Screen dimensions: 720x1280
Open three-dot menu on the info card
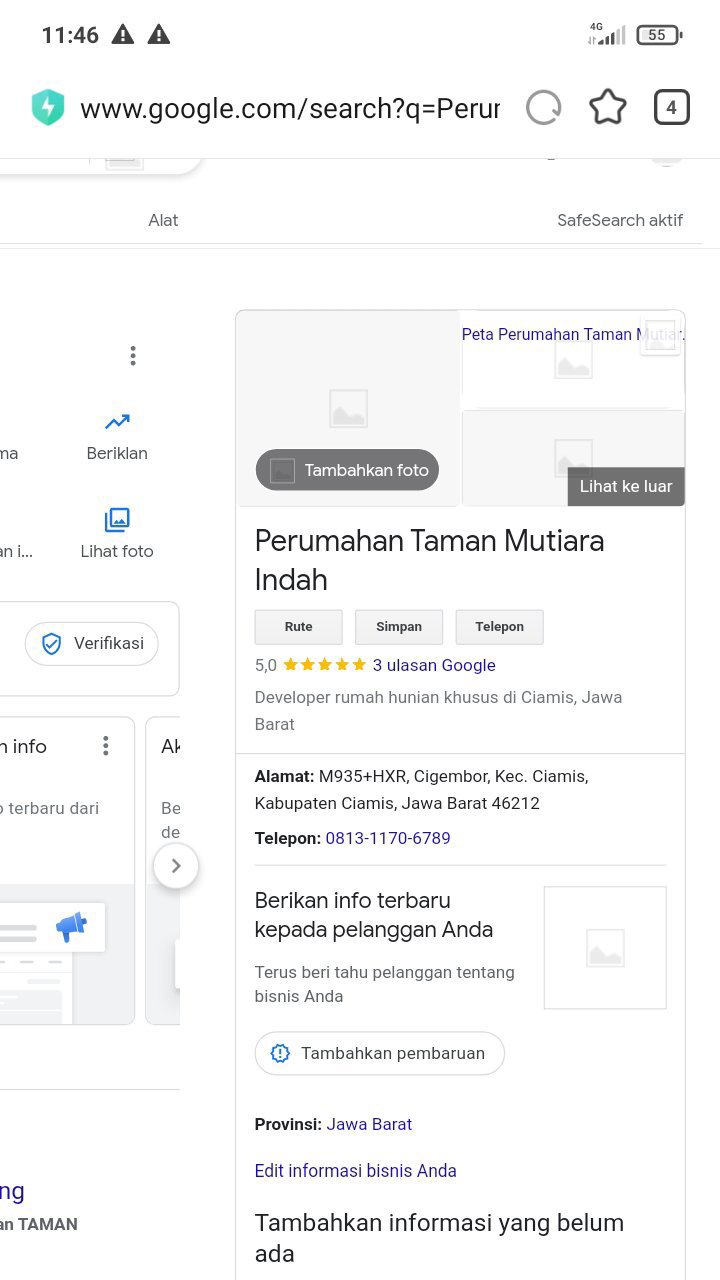[x=105, y=746]
